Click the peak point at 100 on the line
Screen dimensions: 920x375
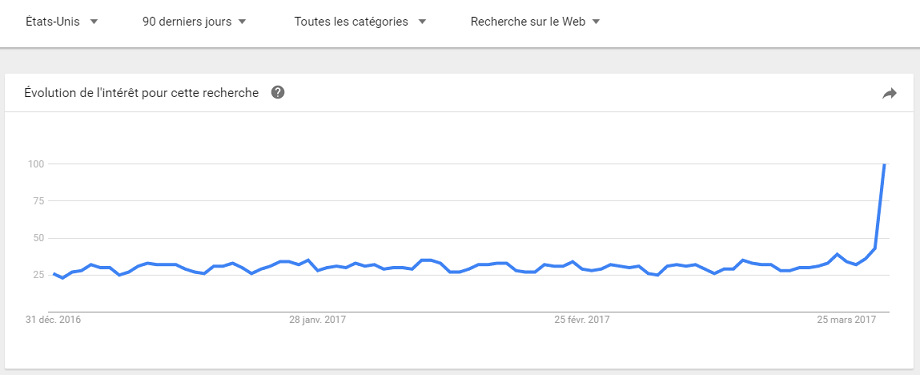(x=884, y=164)
